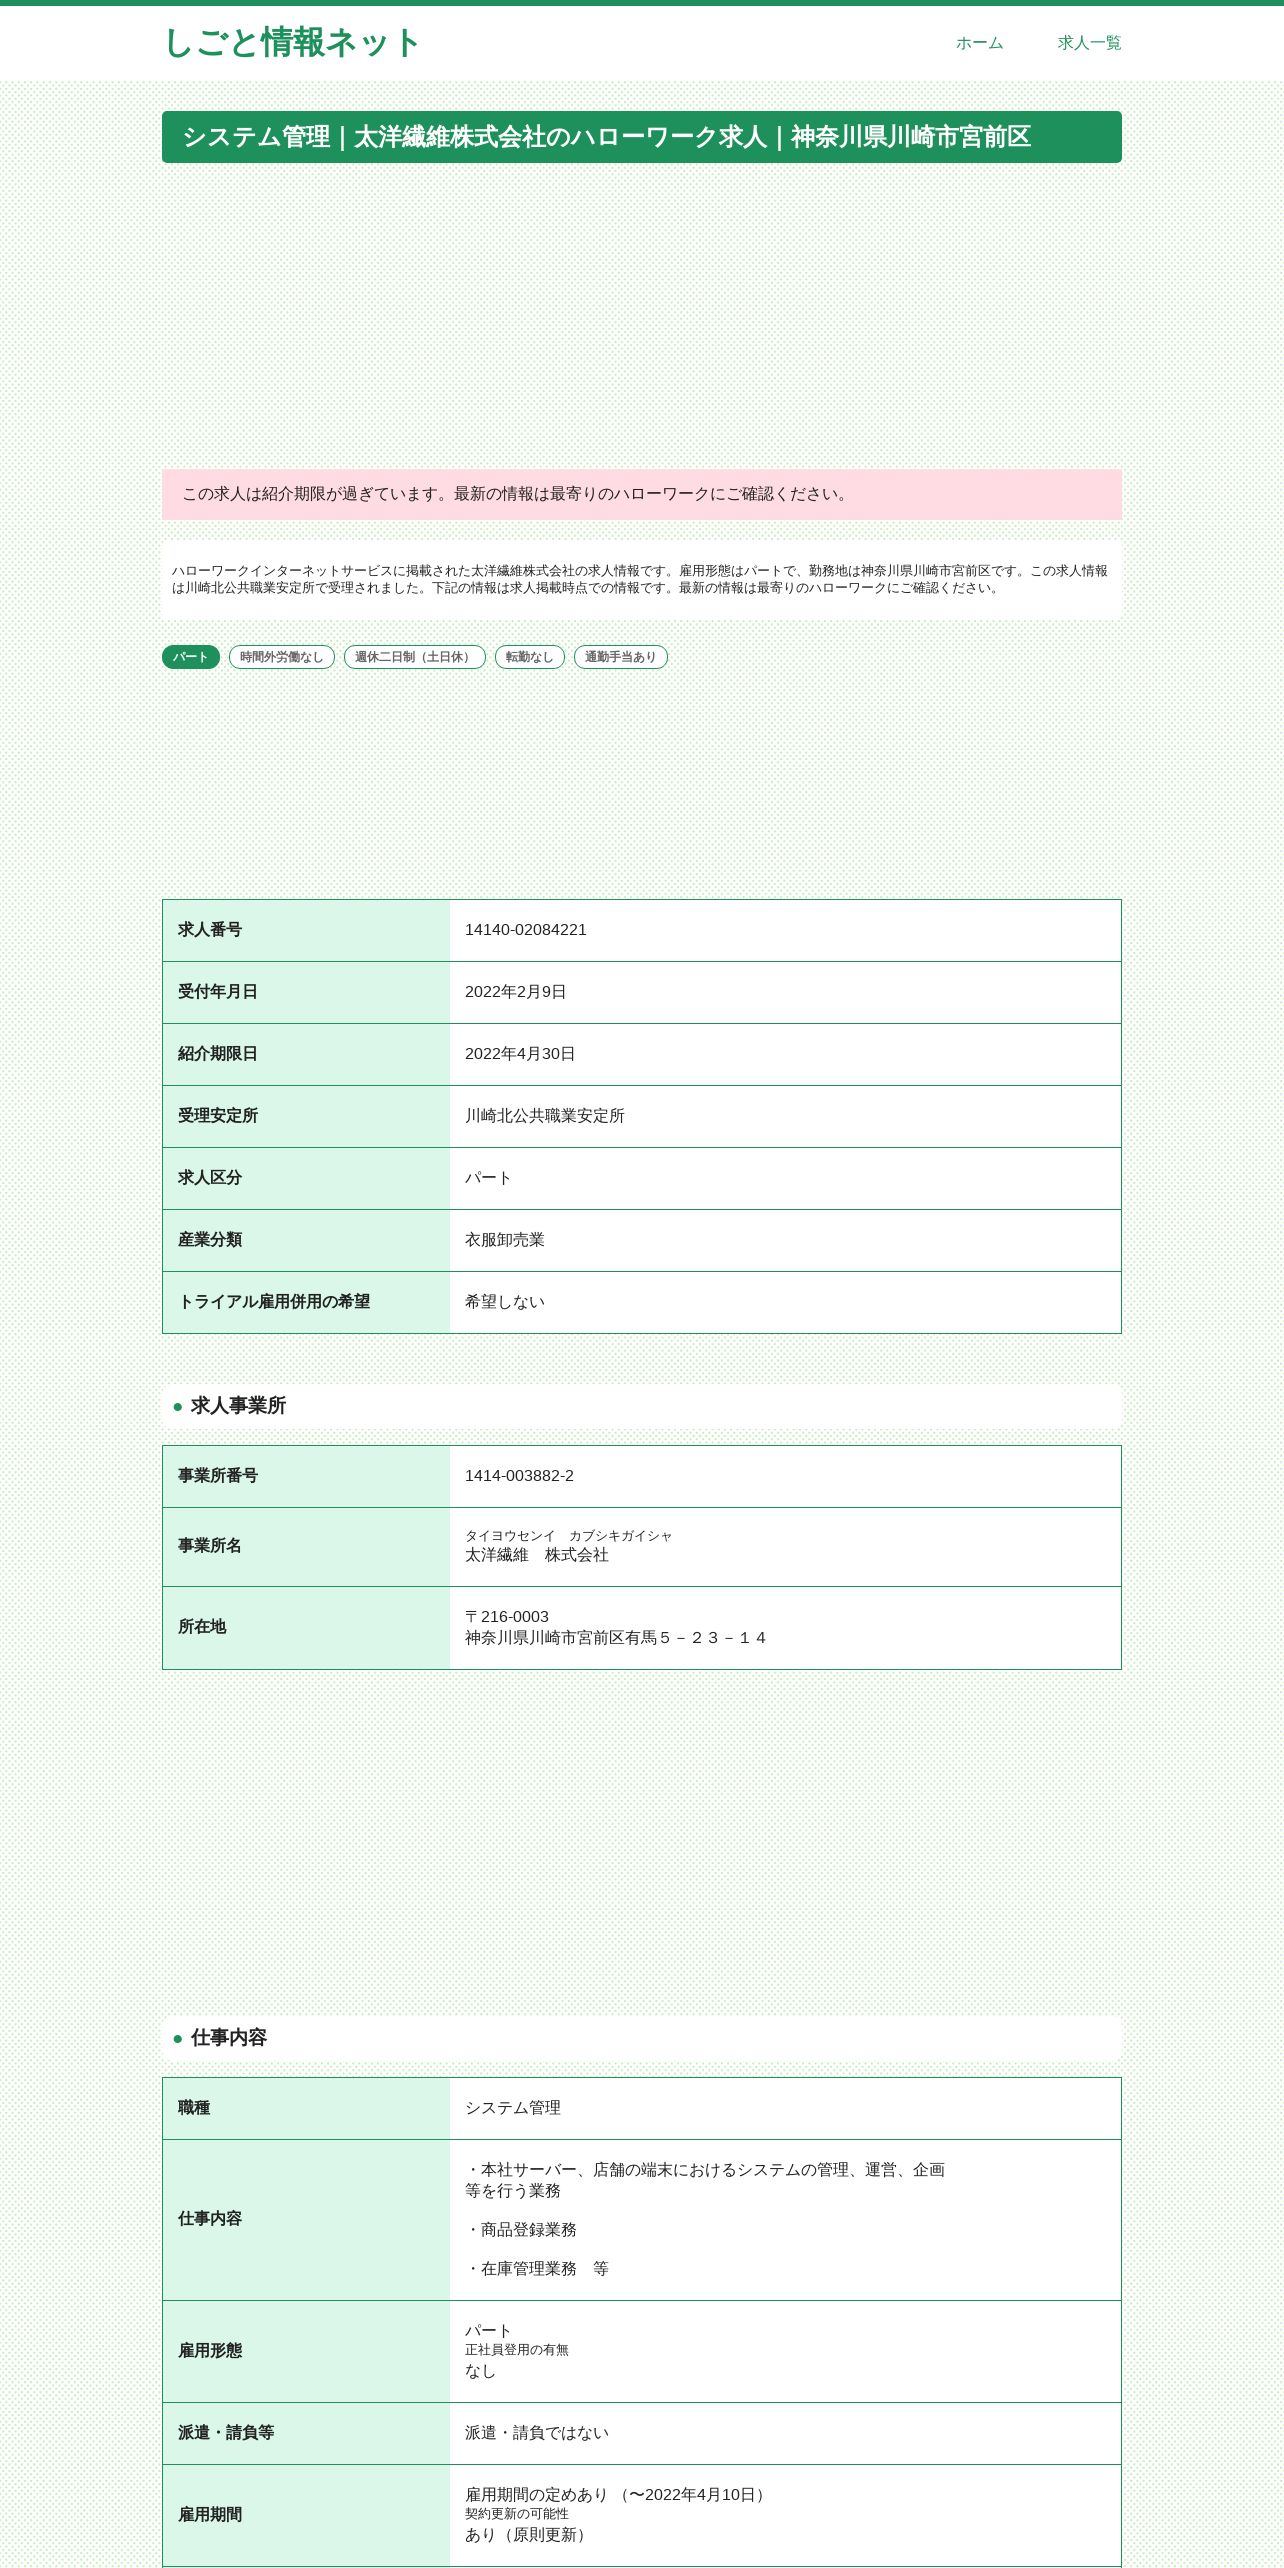Click the value 希望しない
Viewport: 1284px width, 2568px height.
coord(505,1302)
